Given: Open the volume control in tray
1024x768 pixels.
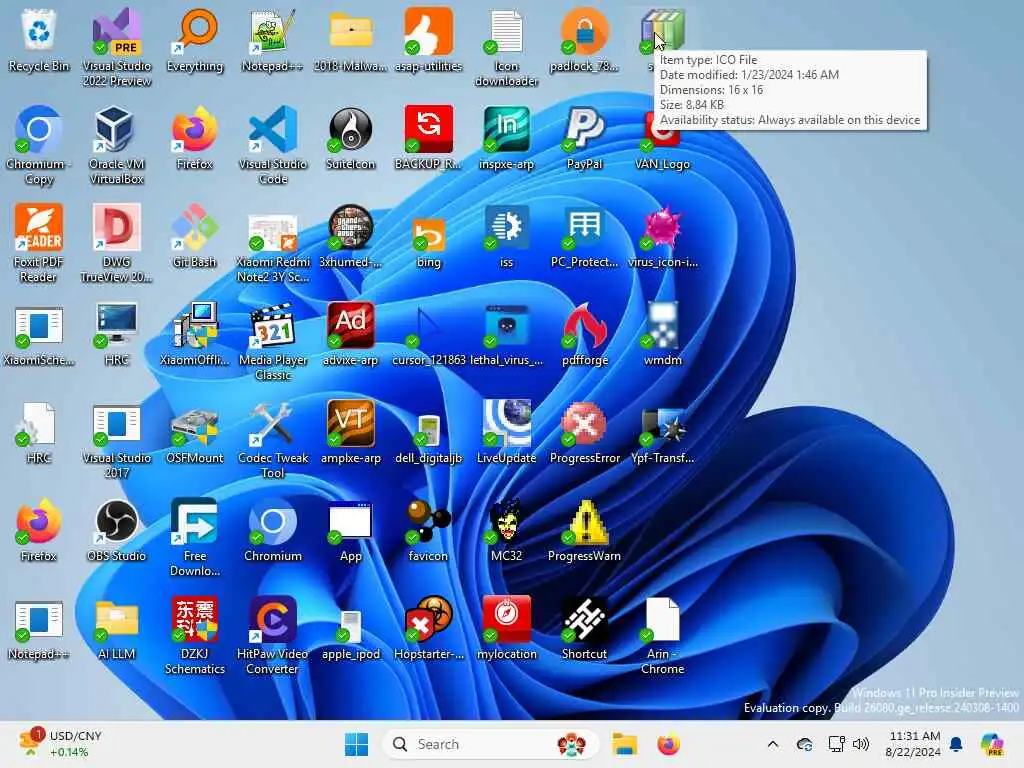Looking at the screenshot, I should tap(861, 744).
